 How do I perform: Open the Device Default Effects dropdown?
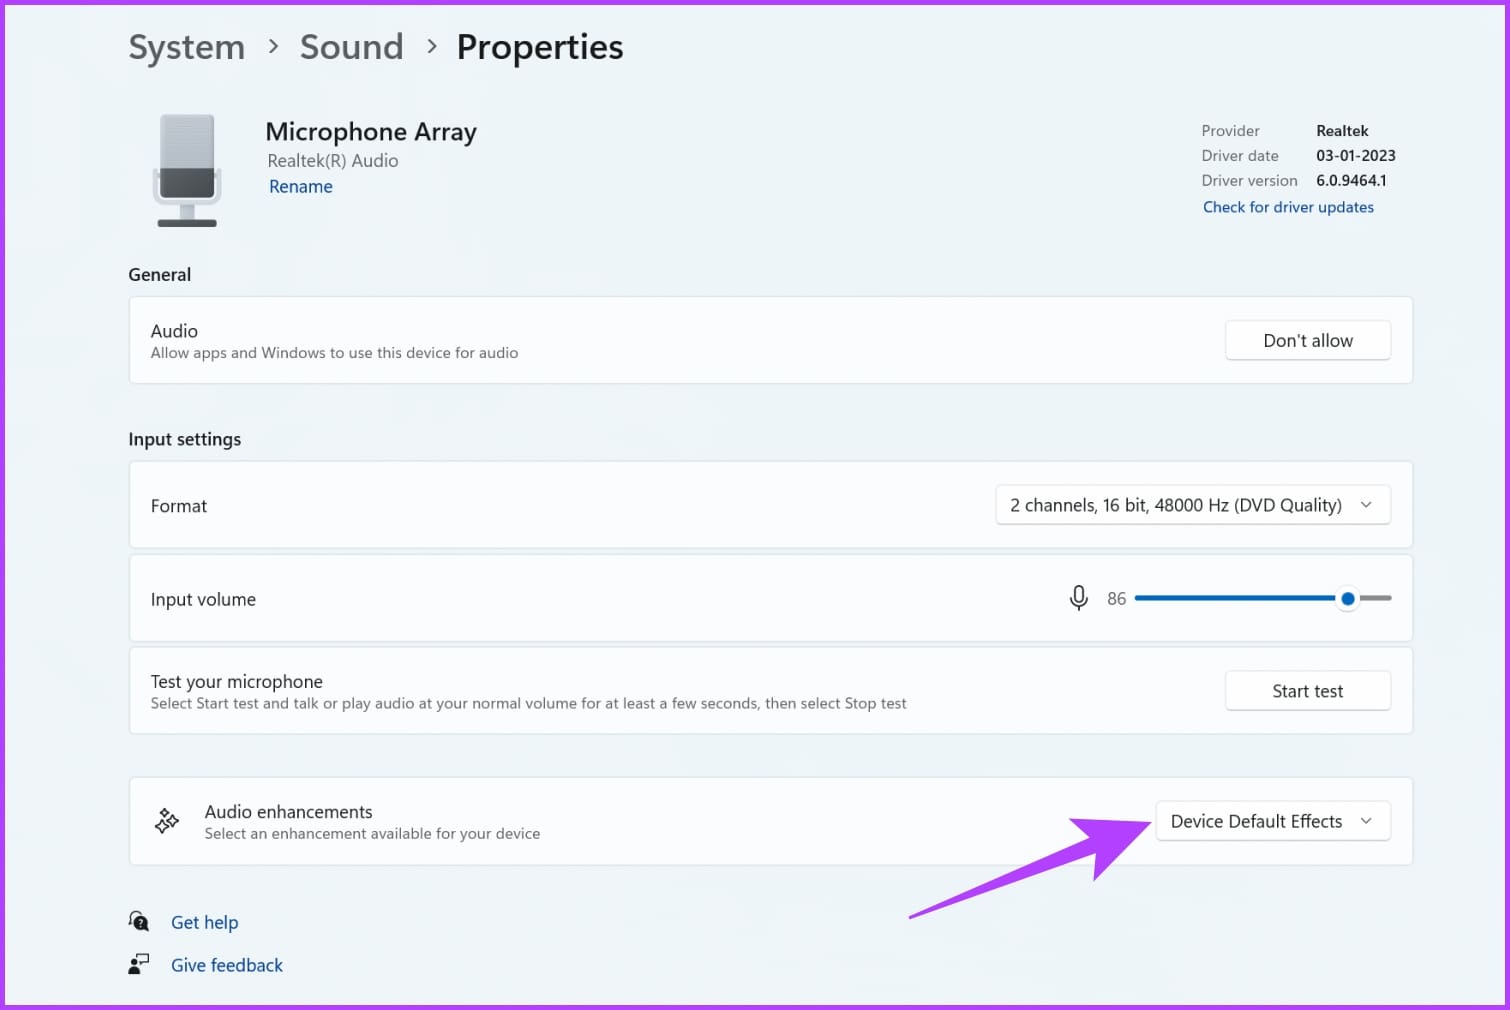click(x=1272, y=821)
